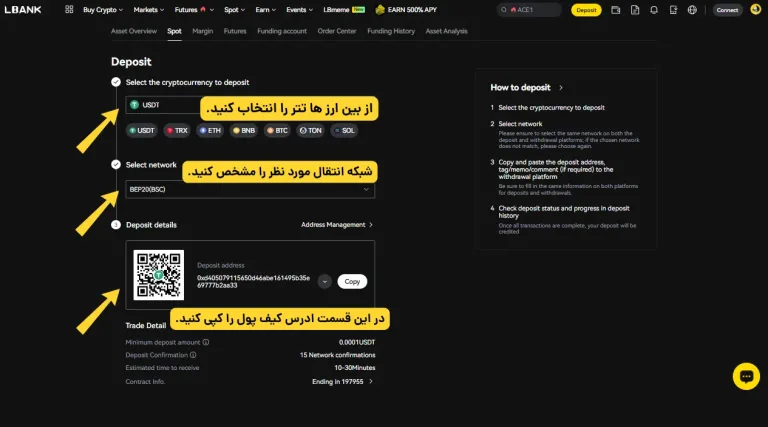Switch to the Funding account tab
The image size is (768, 427).
click(282, 31)
